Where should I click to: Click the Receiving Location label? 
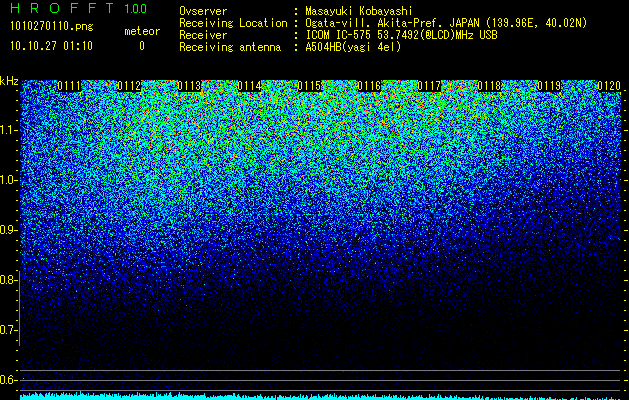[x=233, y=23]
